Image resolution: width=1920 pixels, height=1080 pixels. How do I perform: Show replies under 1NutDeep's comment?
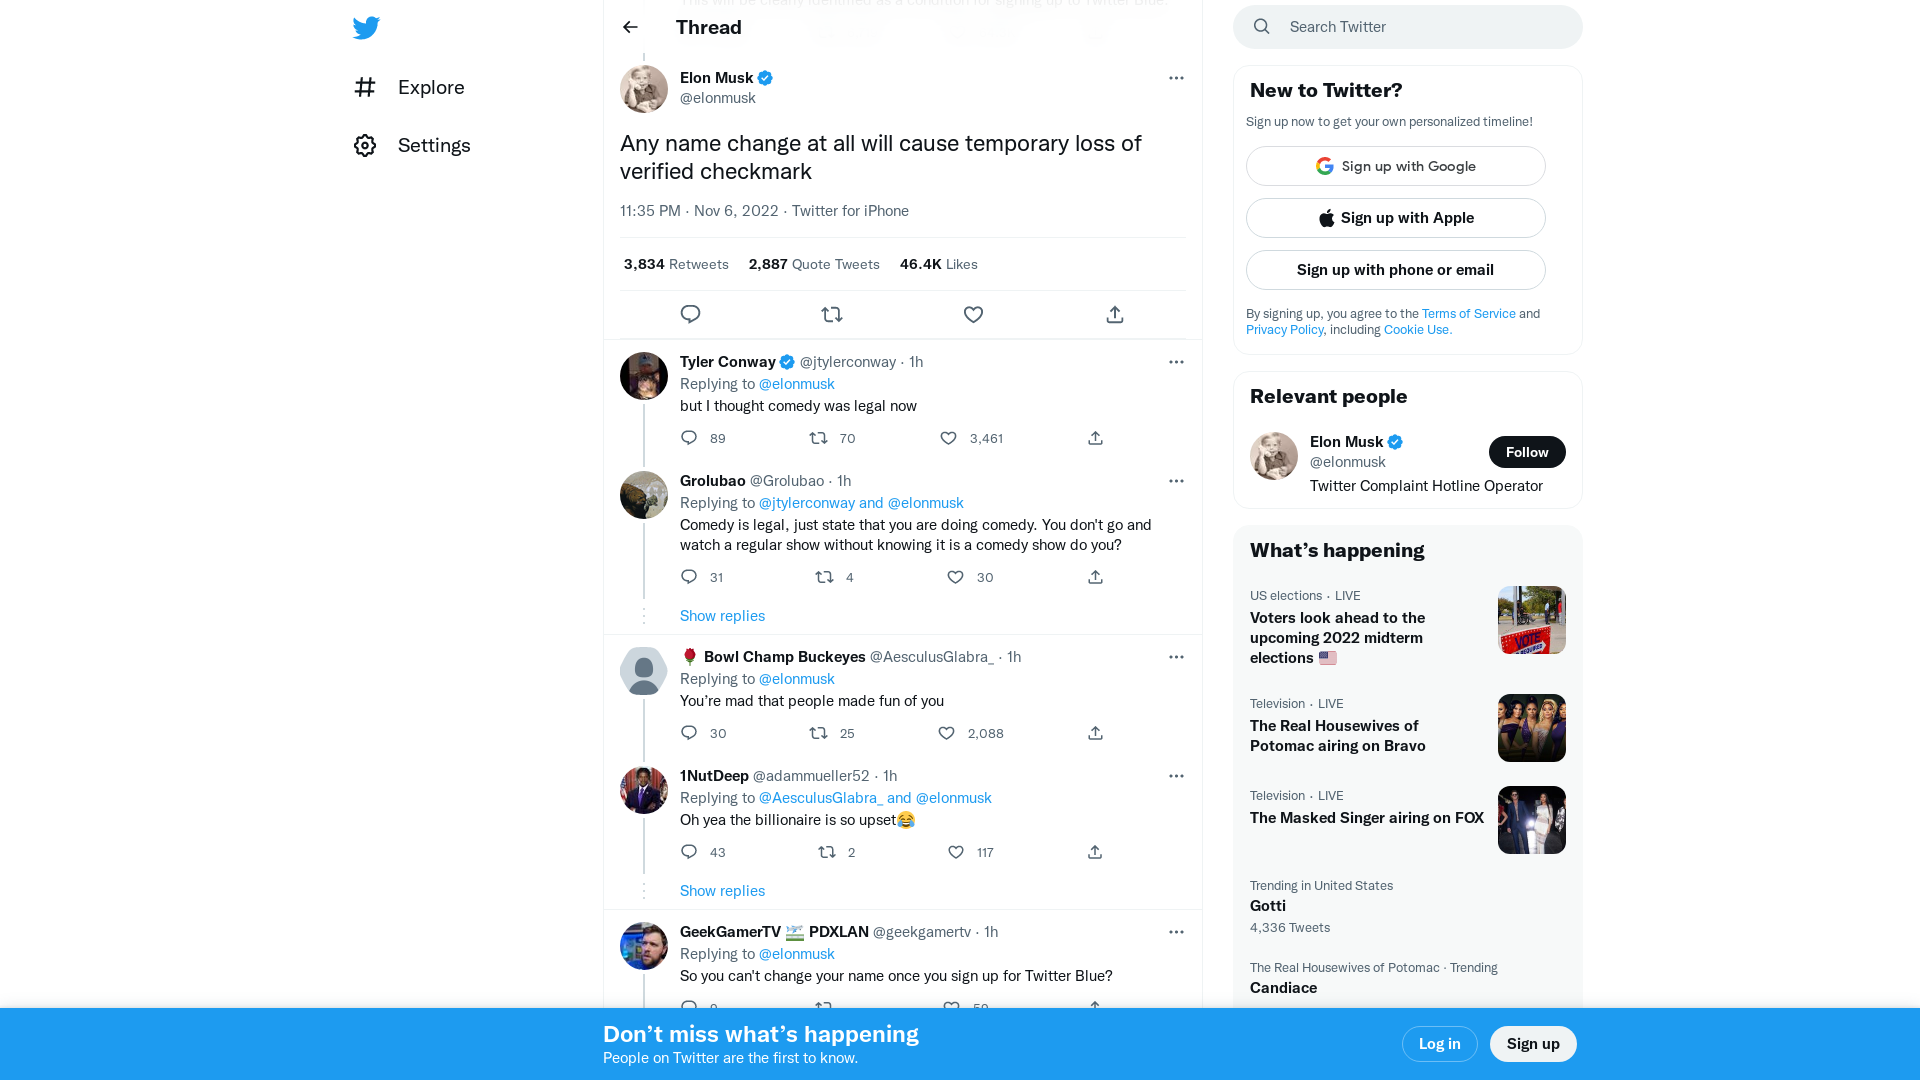point(722,890)
